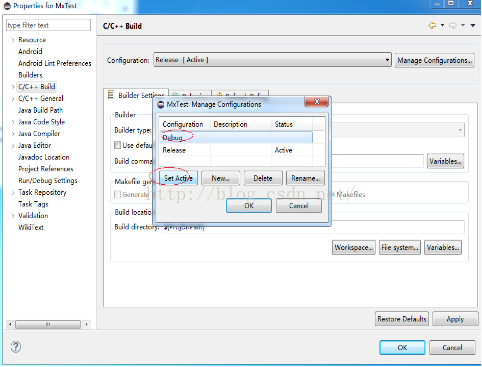This screenshot has width=482, height=367.
Task: Select Android Lint Preferences item
Action: [55, 63]
